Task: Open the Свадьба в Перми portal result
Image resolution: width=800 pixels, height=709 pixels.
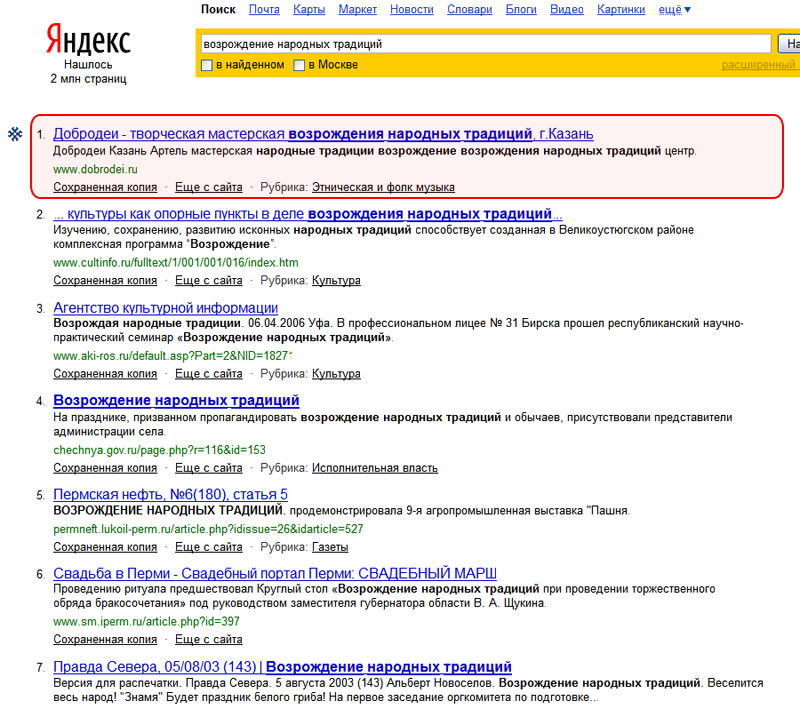Action: click(275, 573)
